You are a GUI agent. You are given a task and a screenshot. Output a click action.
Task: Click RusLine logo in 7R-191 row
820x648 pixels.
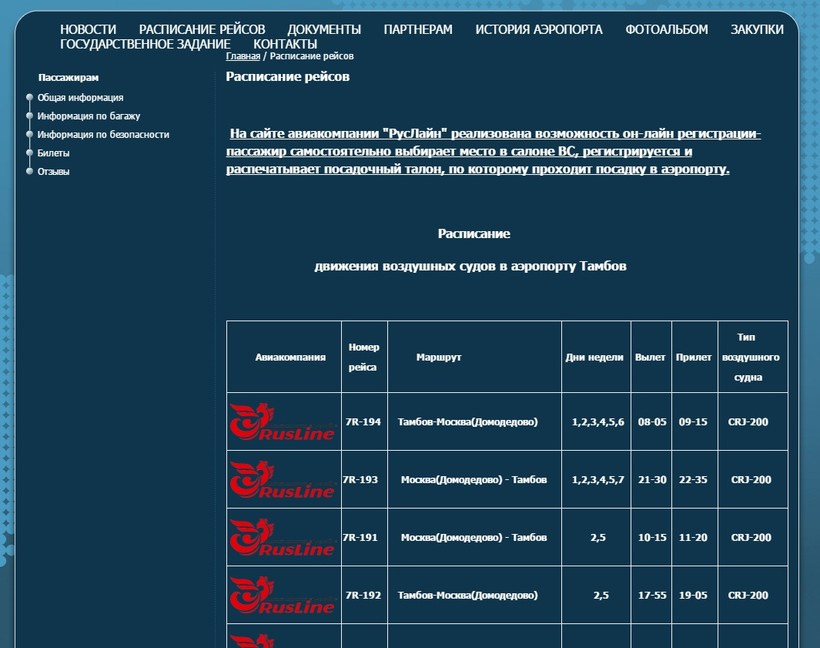(283, 537)
